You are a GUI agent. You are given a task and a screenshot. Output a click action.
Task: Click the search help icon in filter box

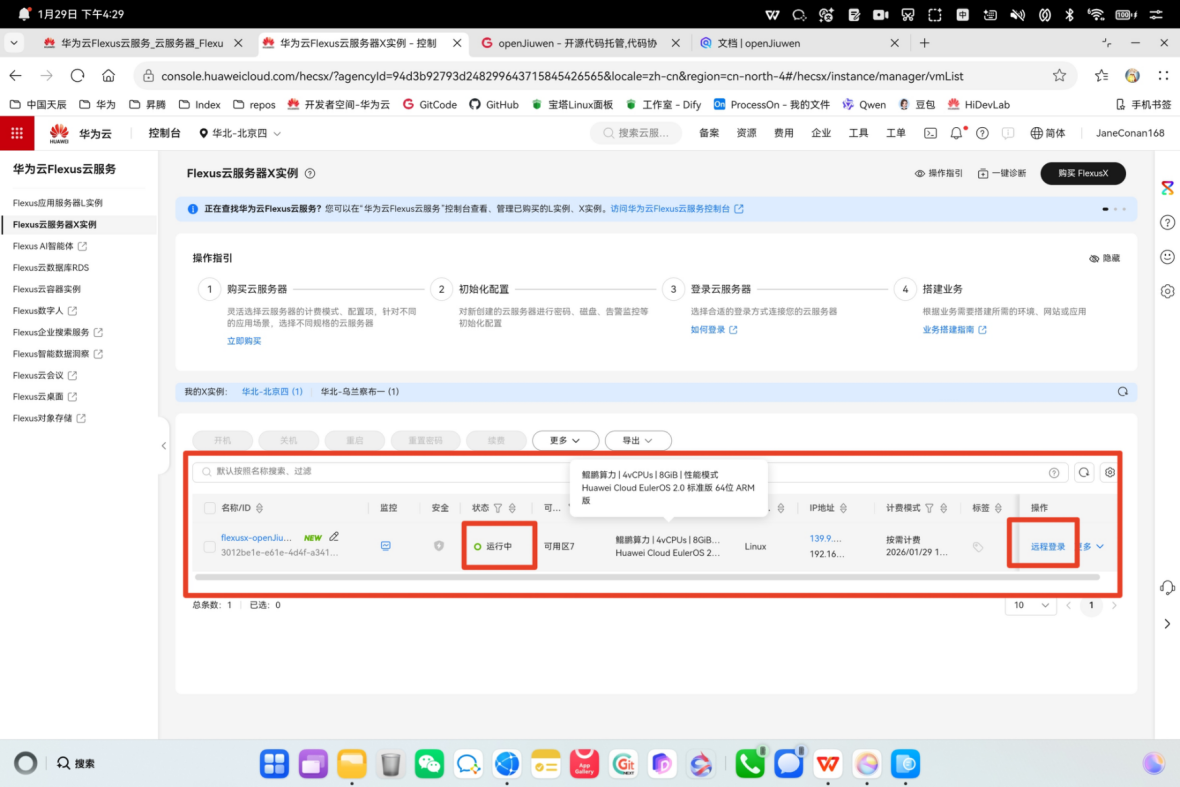1054,473
